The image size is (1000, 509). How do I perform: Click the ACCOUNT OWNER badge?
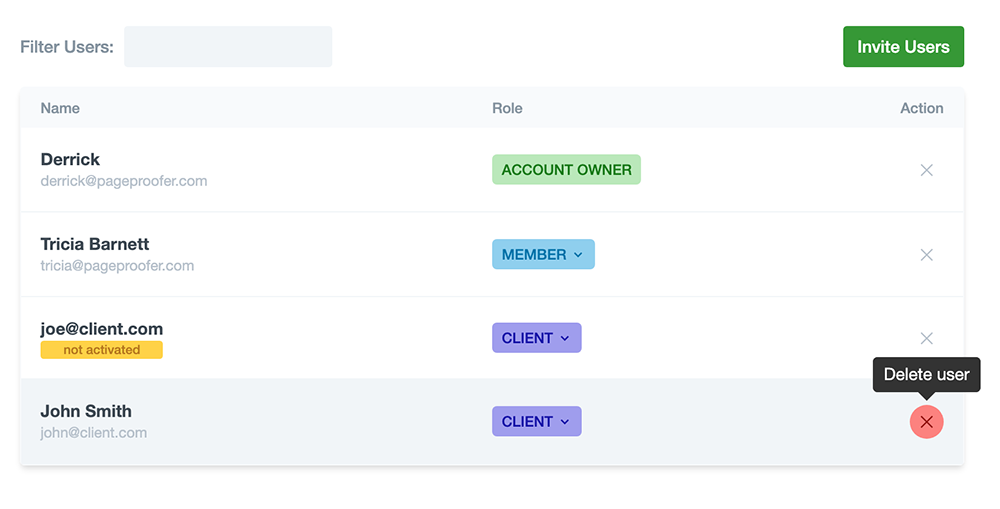[x=566, y=170]
